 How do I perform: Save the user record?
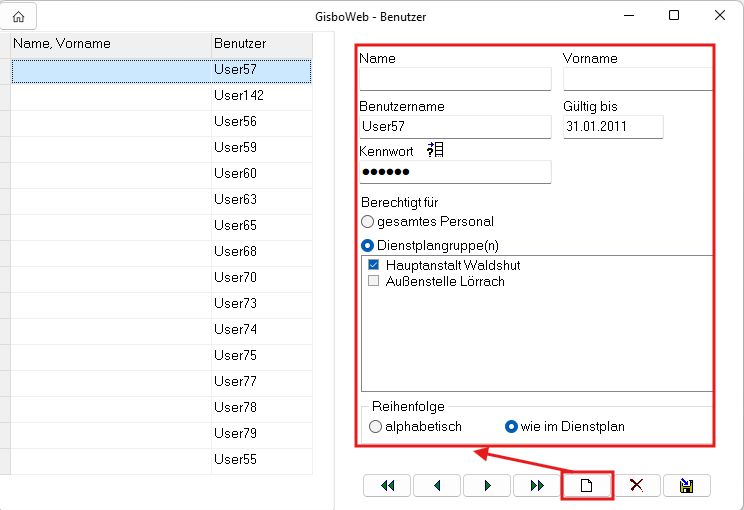point(687,485)
